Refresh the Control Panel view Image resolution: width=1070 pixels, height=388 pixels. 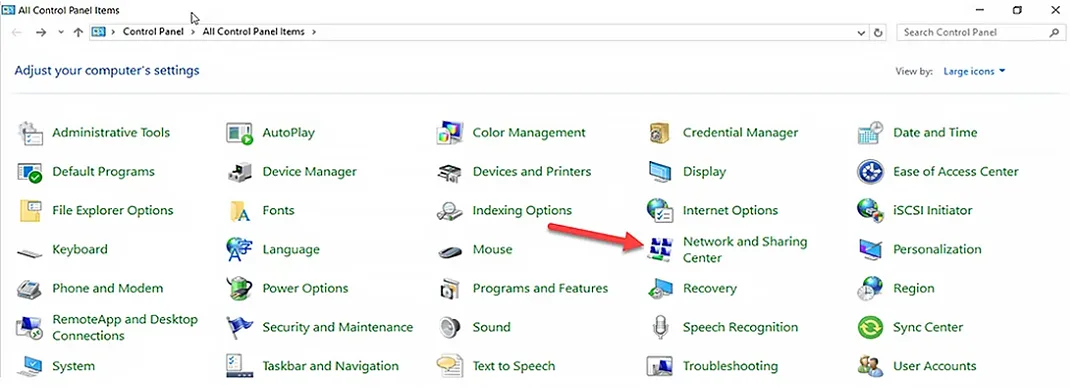tap(878, 32)
